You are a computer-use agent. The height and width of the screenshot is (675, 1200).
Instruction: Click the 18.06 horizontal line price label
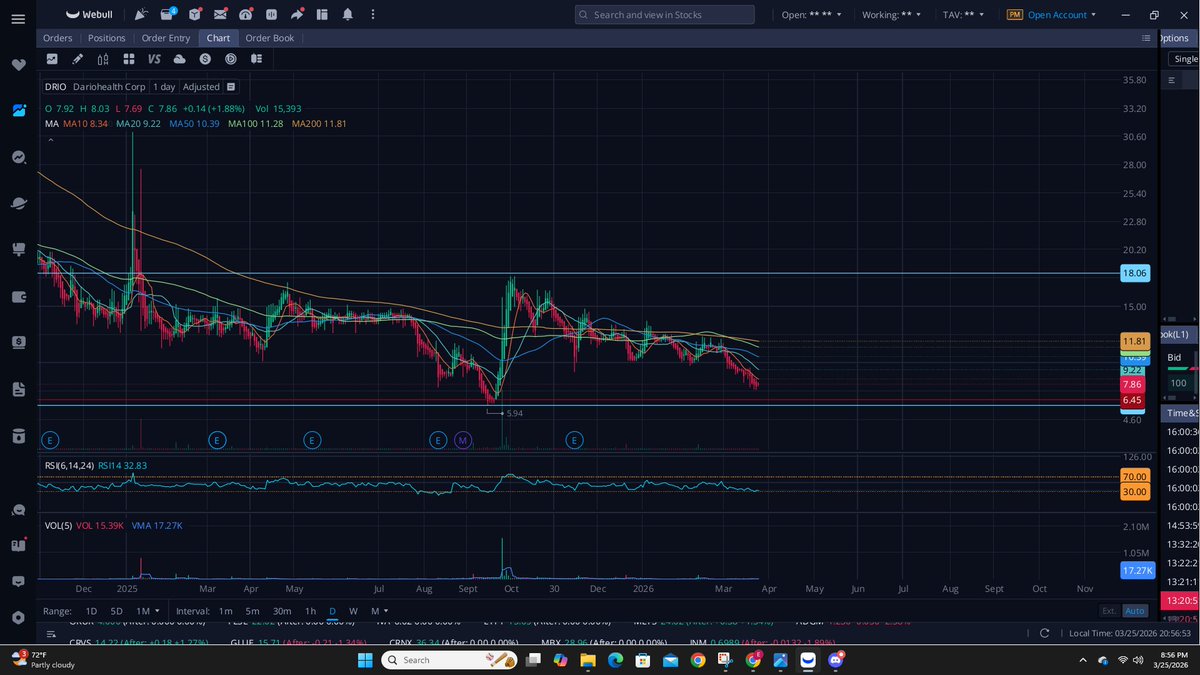click(x=1135, y=273)
